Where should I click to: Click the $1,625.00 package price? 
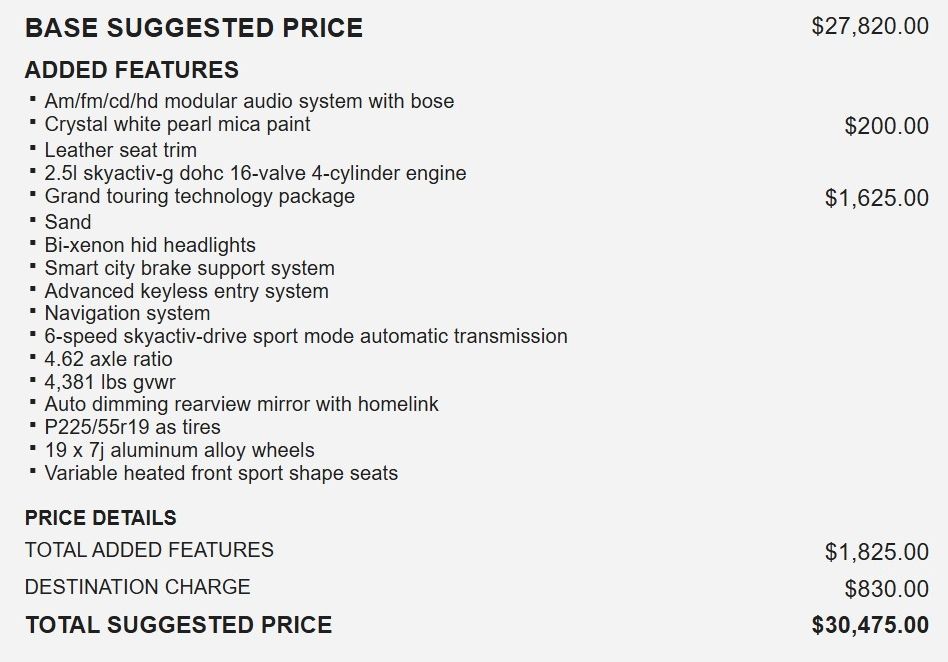pyautogui.click(x=876, y=198)
